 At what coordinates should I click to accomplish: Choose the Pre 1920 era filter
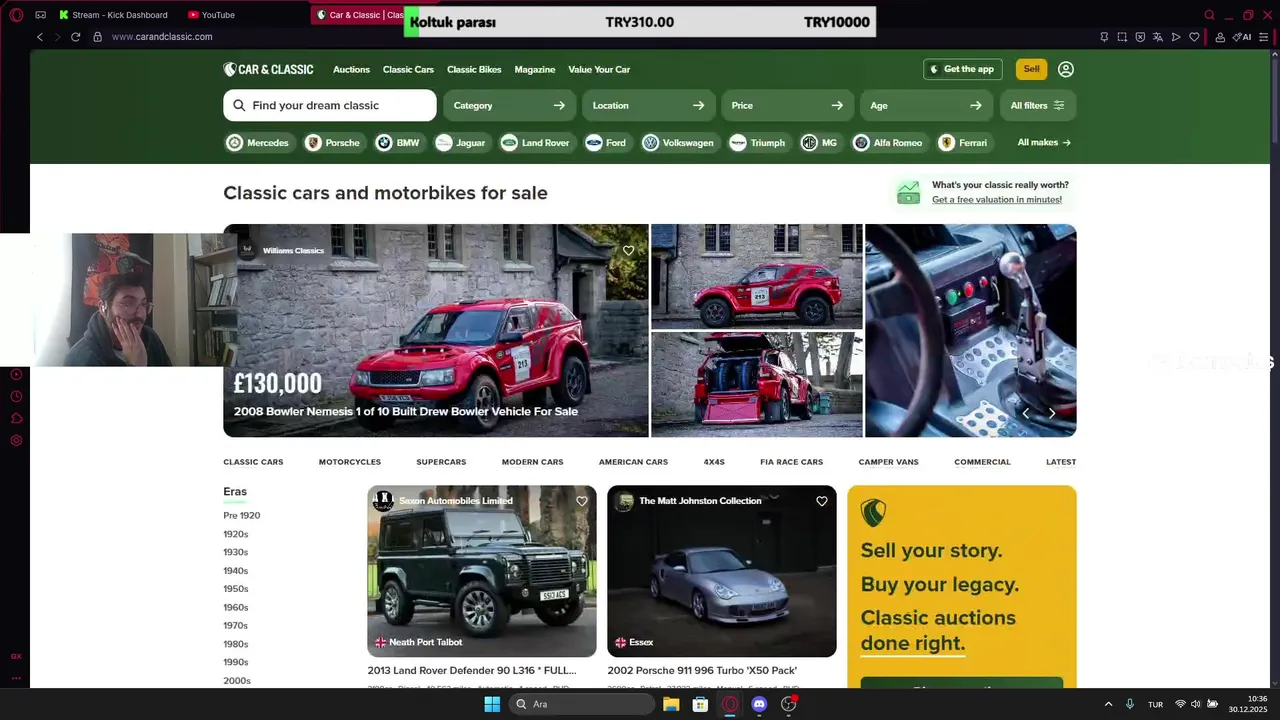click(x=242, y=516)
